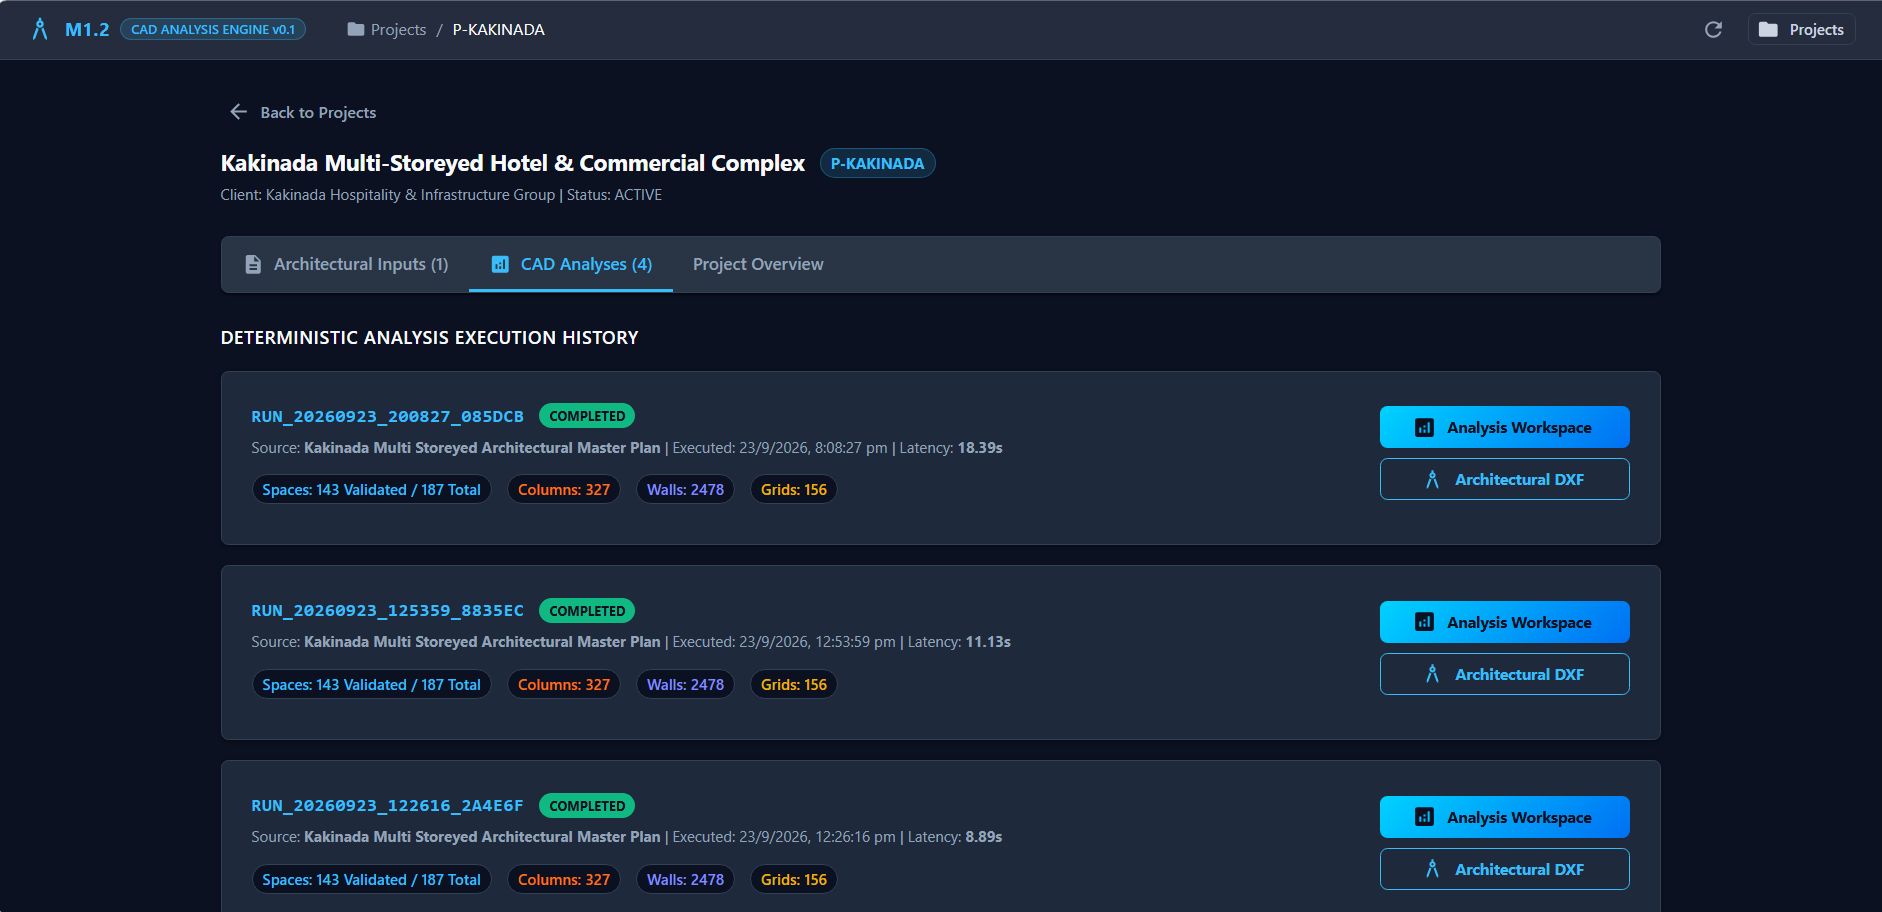Open Analysis Workspace for run 2A4E6F
The image size is (1882, 912).
(x=1504, y=817)
